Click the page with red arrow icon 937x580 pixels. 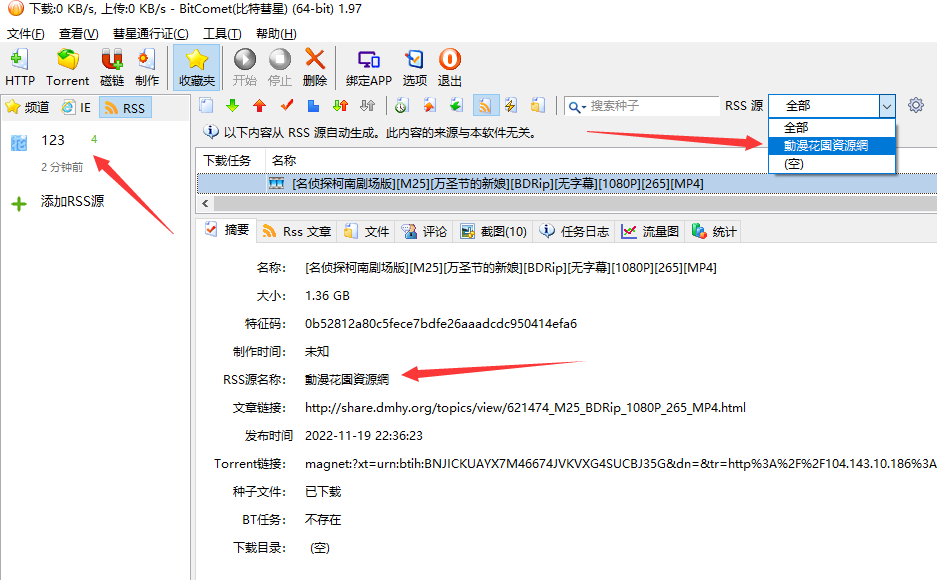tap(429, 106)
